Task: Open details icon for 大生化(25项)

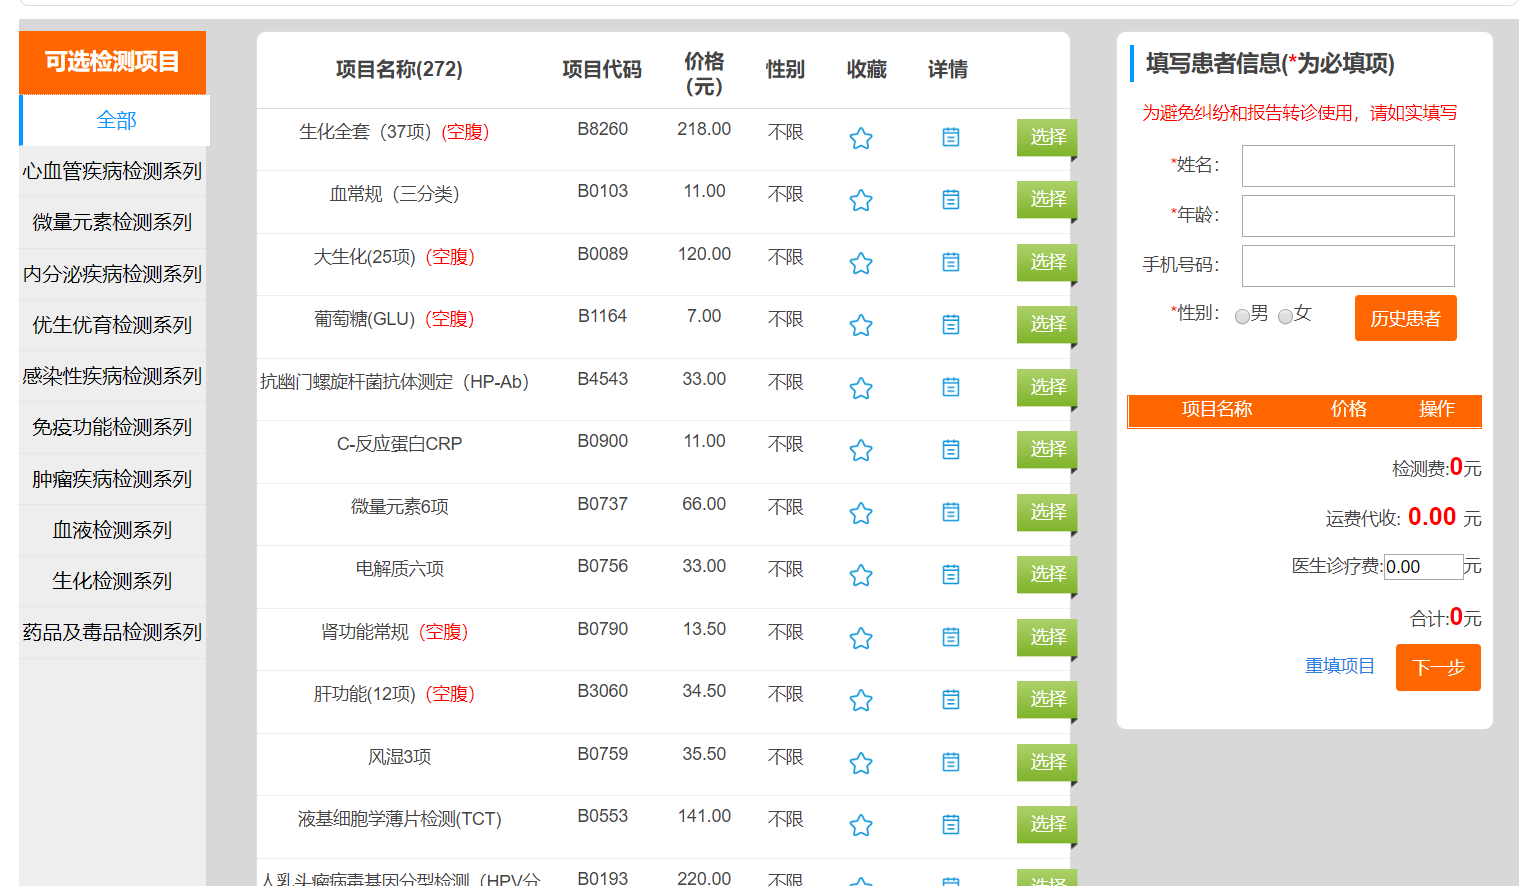Action: 951,262
